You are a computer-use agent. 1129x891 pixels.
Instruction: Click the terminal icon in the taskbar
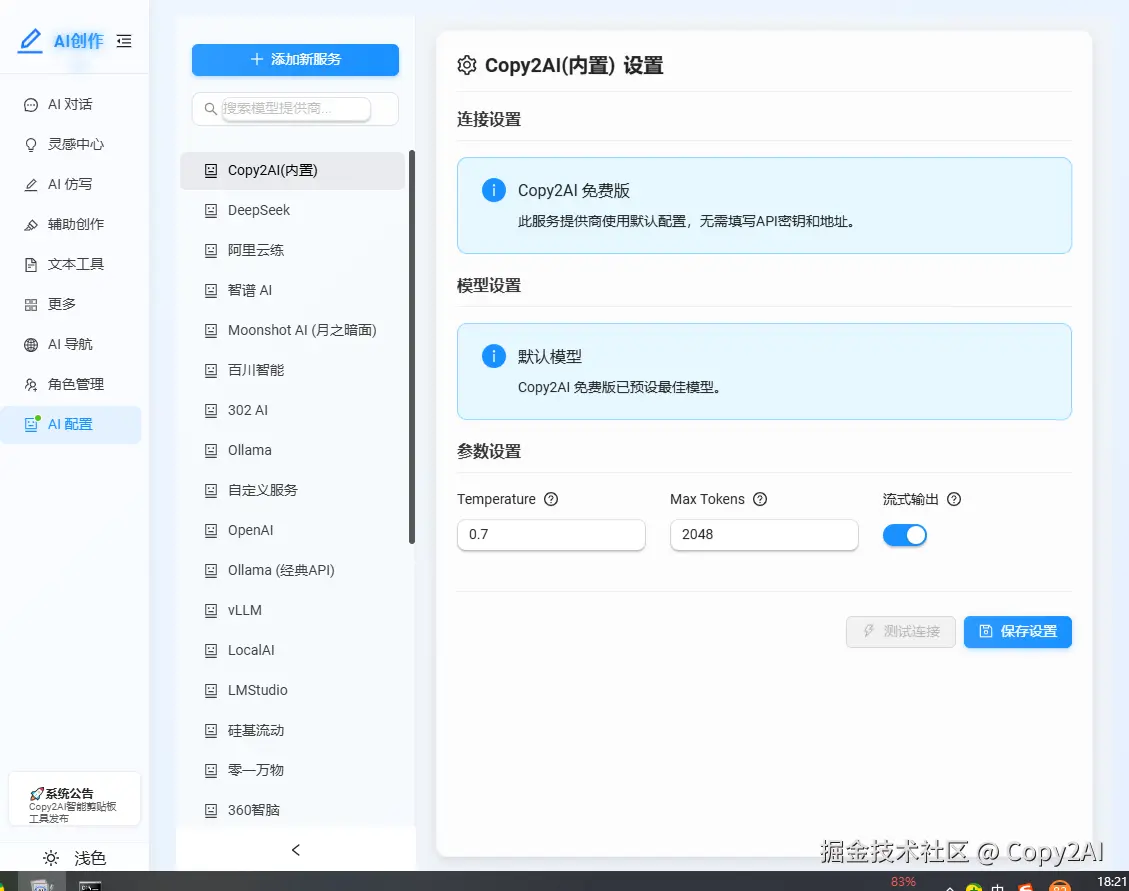[x=90, y=885]
